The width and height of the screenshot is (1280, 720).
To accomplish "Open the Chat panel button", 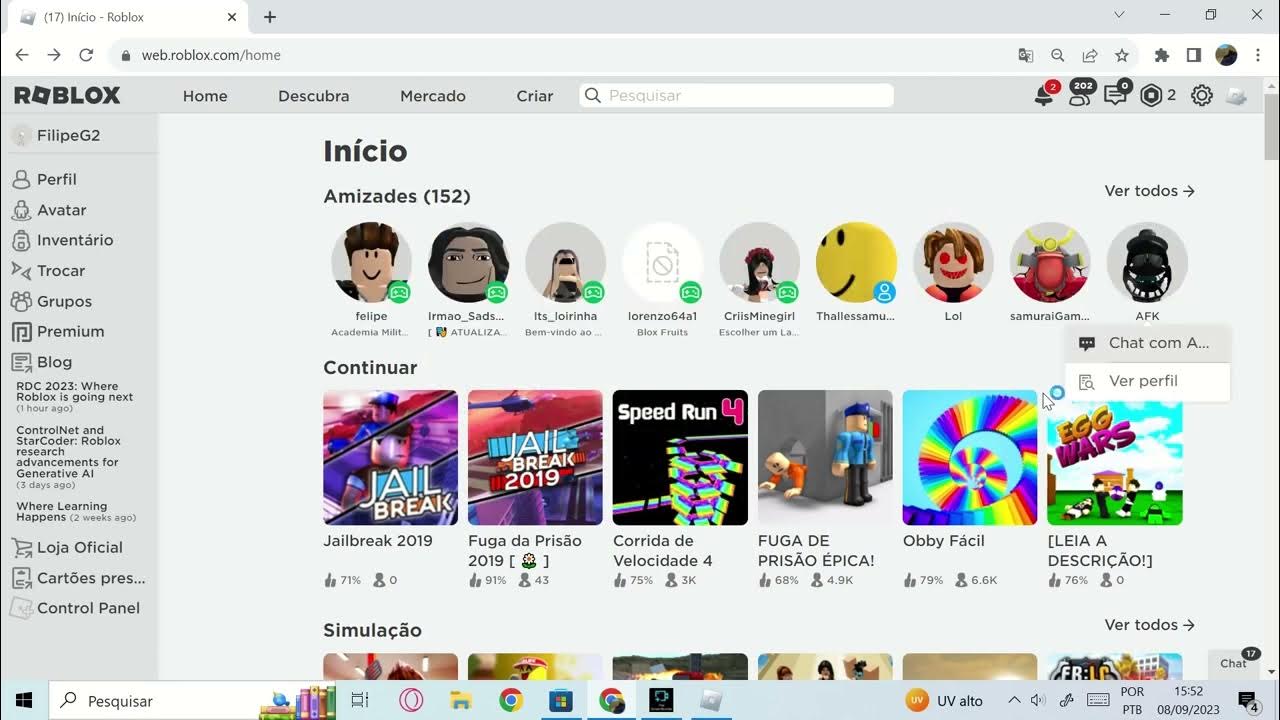I will click(1234, 663).
